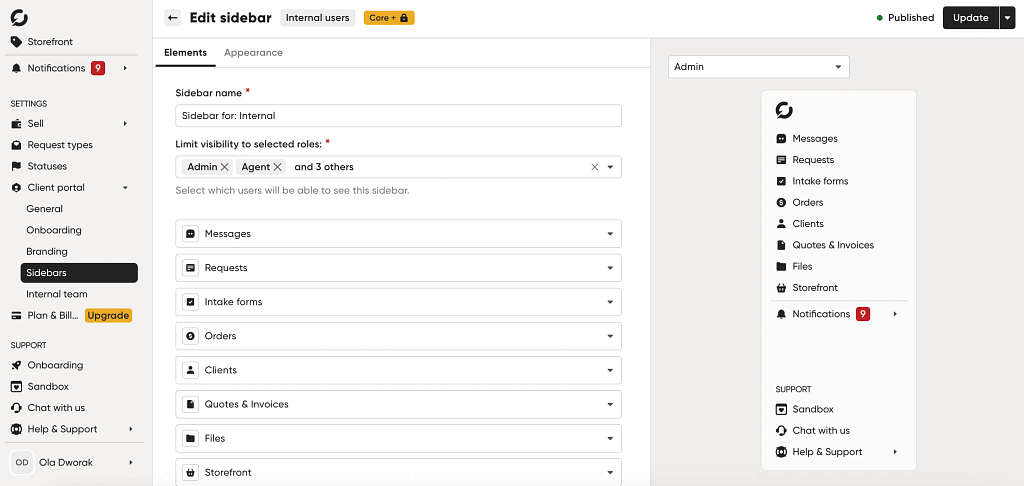Remove the Agent role tag
The height and width of the screenshot is (486, 1024).
(278, 167)
